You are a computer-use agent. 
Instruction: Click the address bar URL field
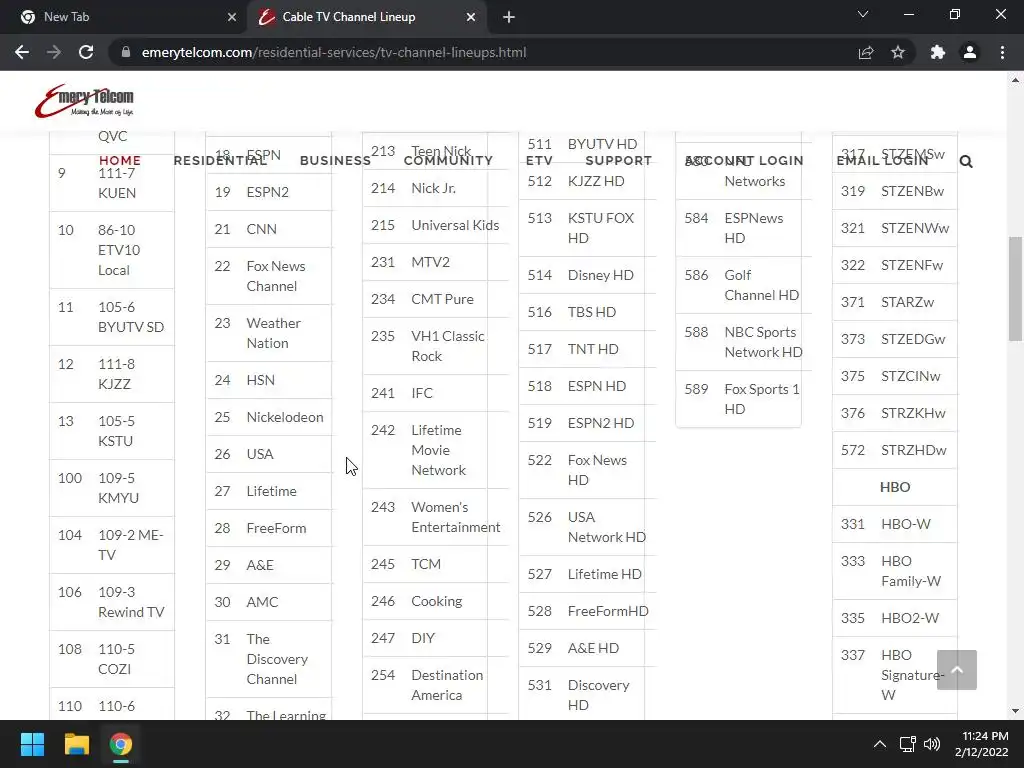coord(483,52)
